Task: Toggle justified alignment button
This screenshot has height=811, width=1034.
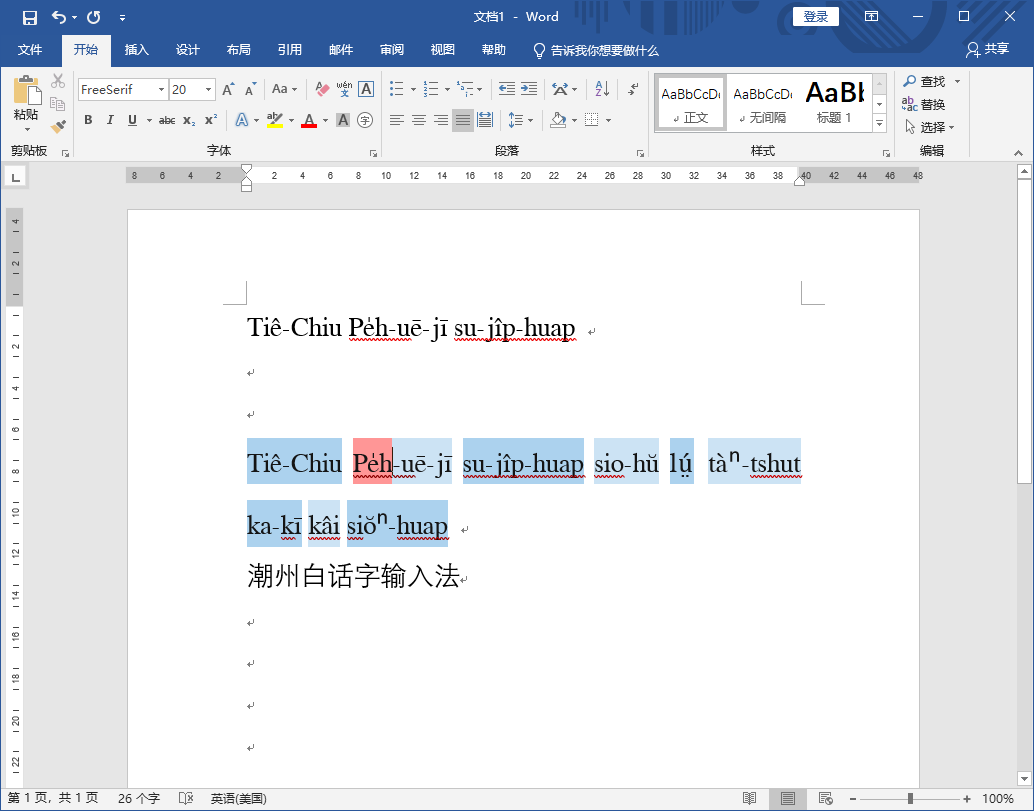Action: pyautogui.click(x=463, y=120)
